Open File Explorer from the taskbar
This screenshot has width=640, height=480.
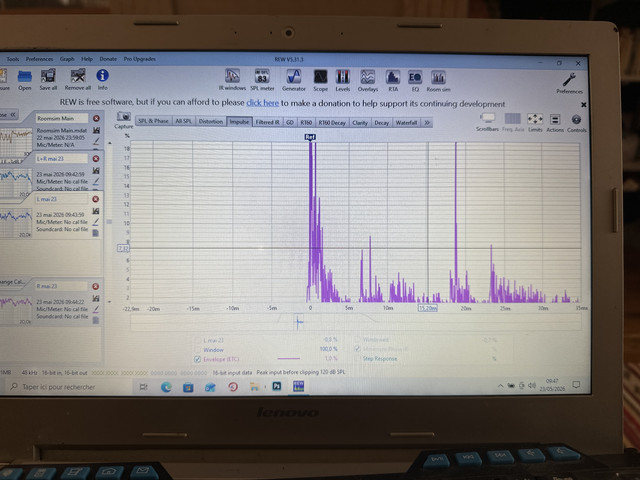coord(254,386)
